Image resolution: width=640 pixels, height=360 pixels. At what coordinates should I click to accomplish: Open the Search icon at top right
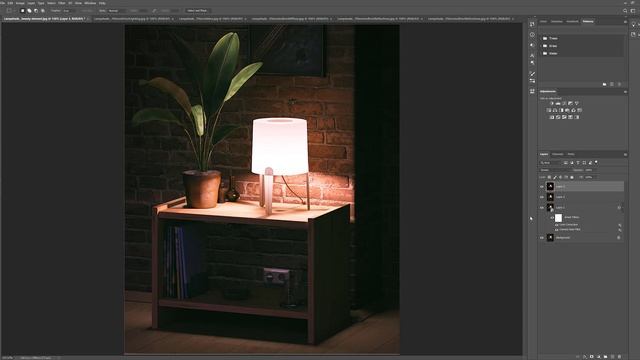click(625, 11)
